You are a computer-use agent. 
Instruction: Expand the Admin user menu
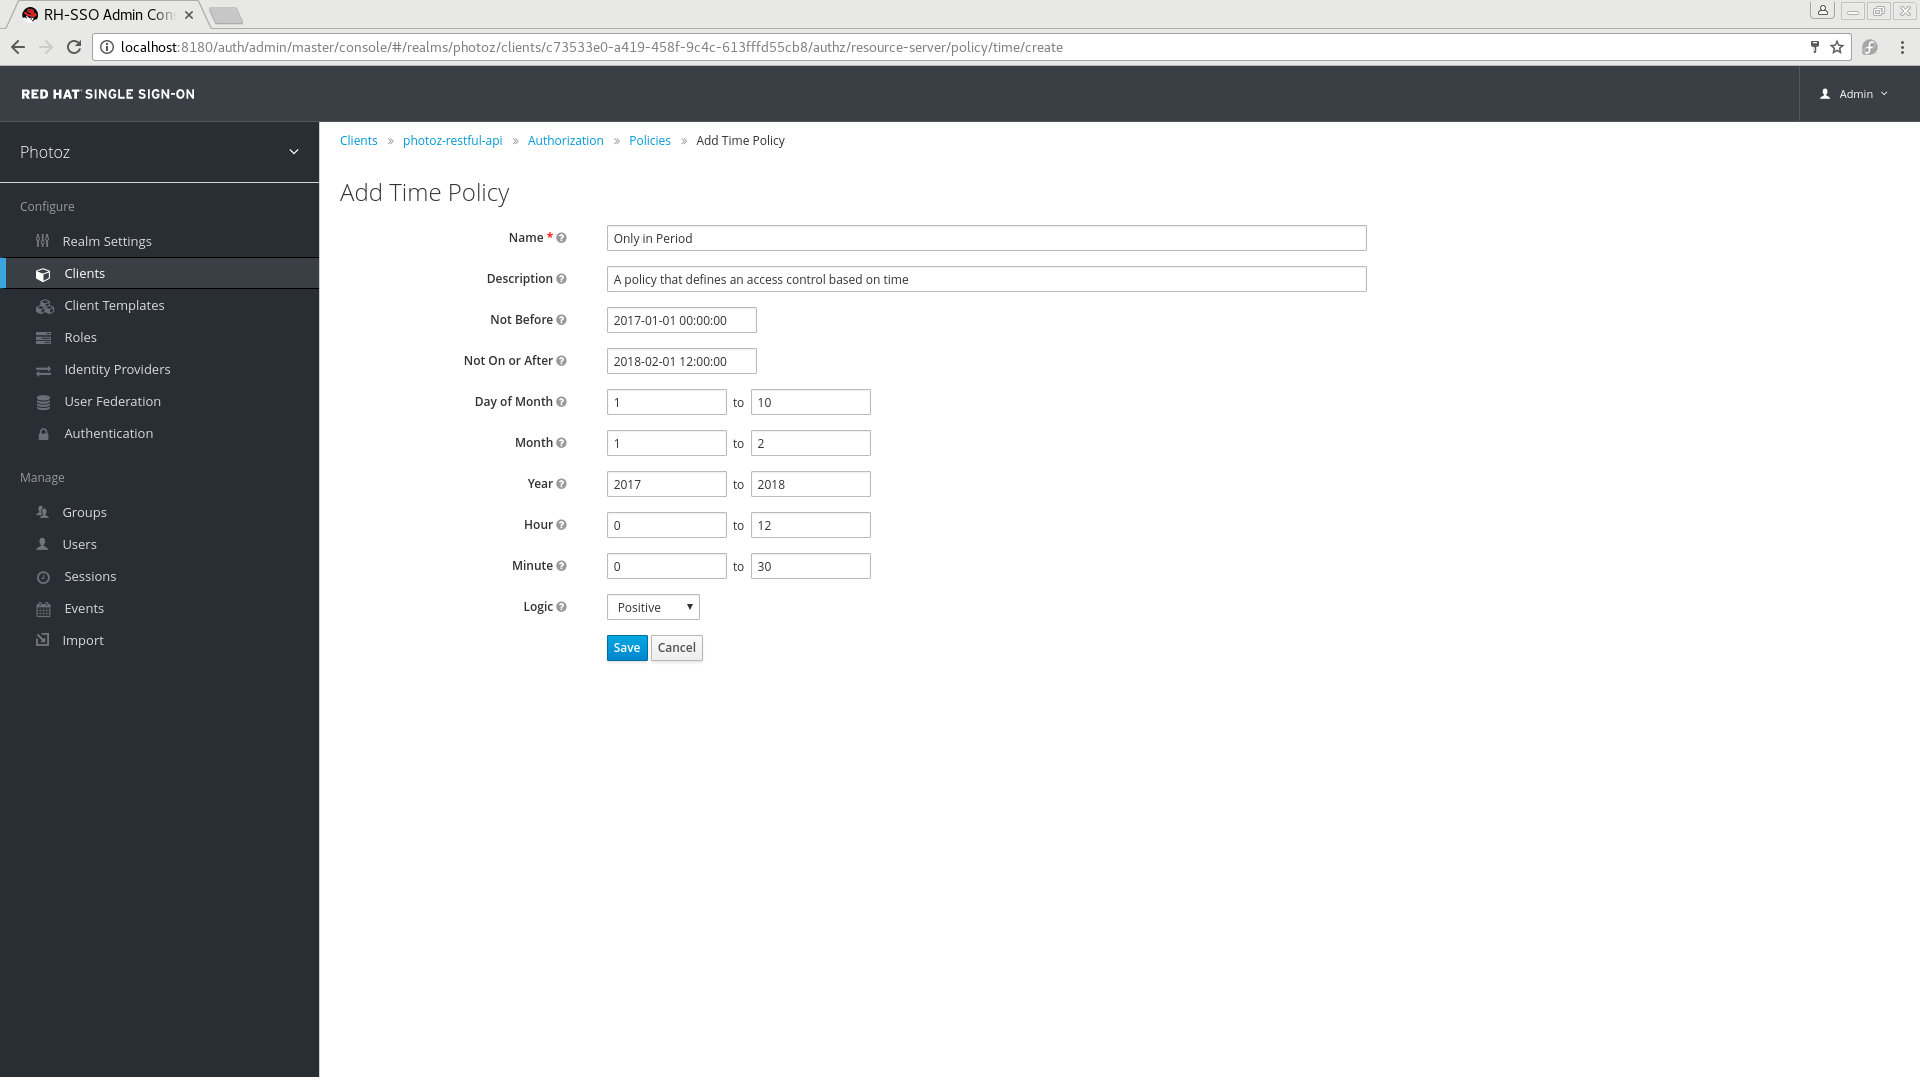[1855, 94]
